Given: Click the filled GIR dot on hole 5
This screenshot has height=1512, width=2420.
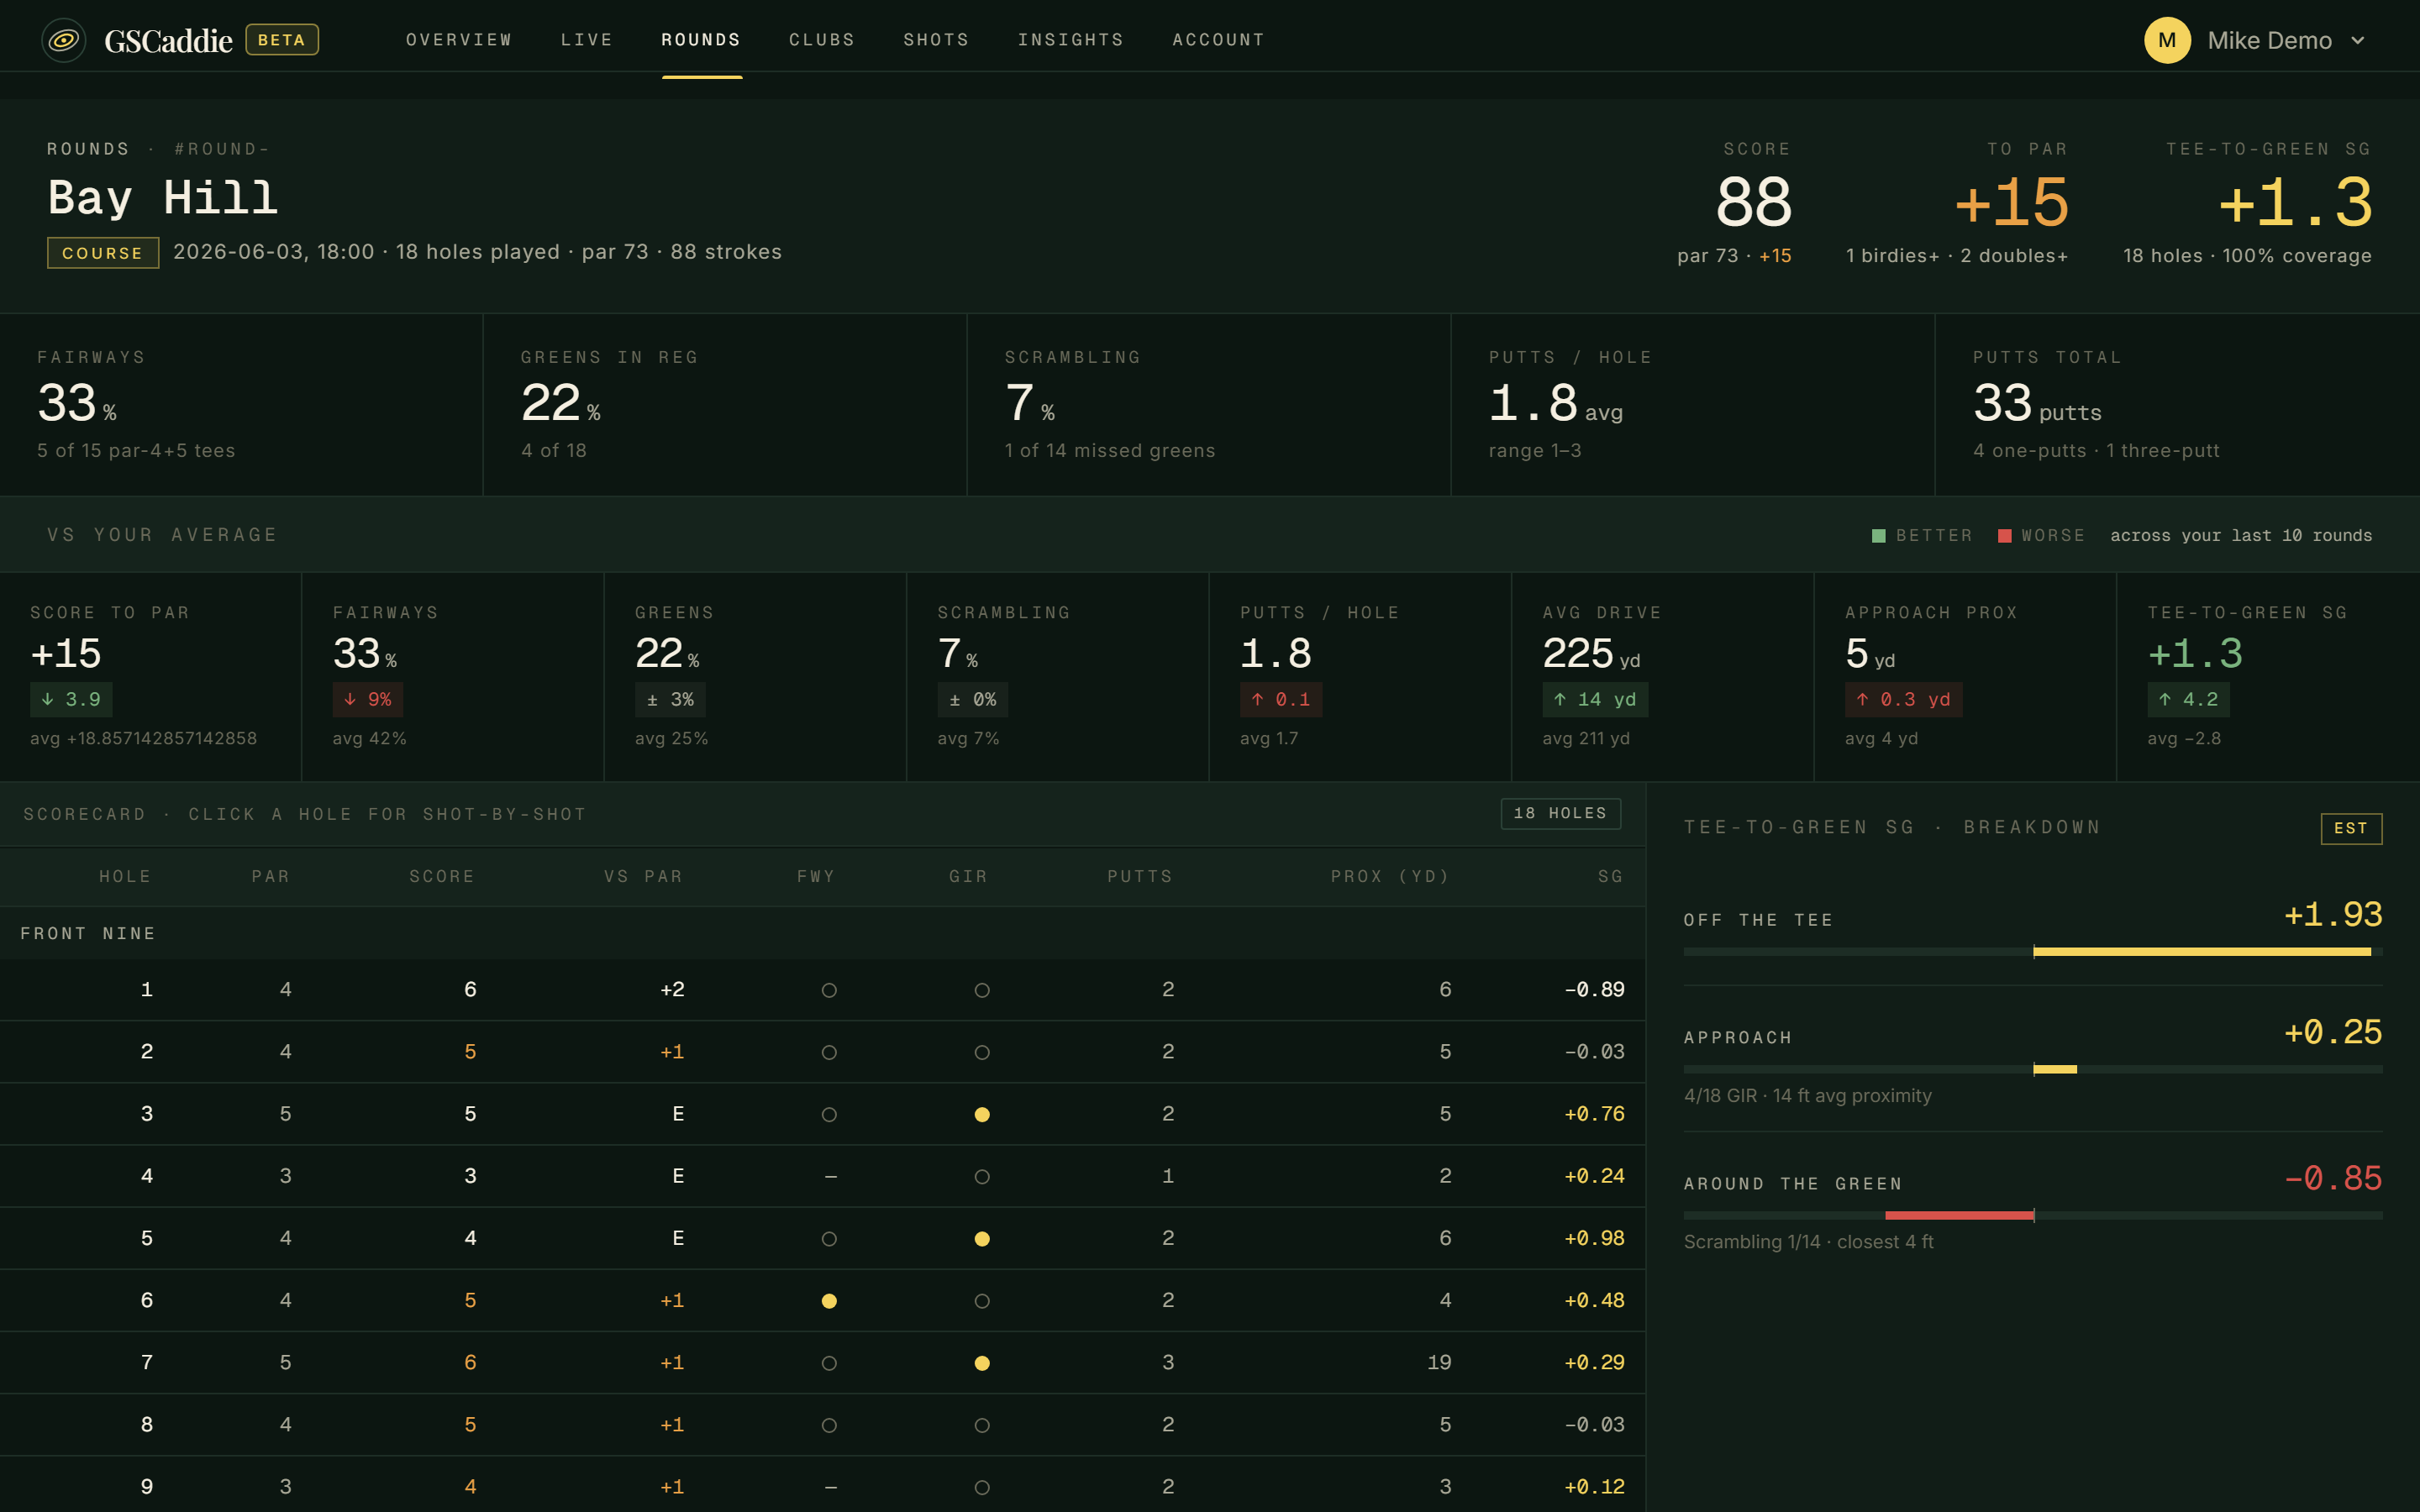Looking at the screenshot, I should coord(982,1239).
